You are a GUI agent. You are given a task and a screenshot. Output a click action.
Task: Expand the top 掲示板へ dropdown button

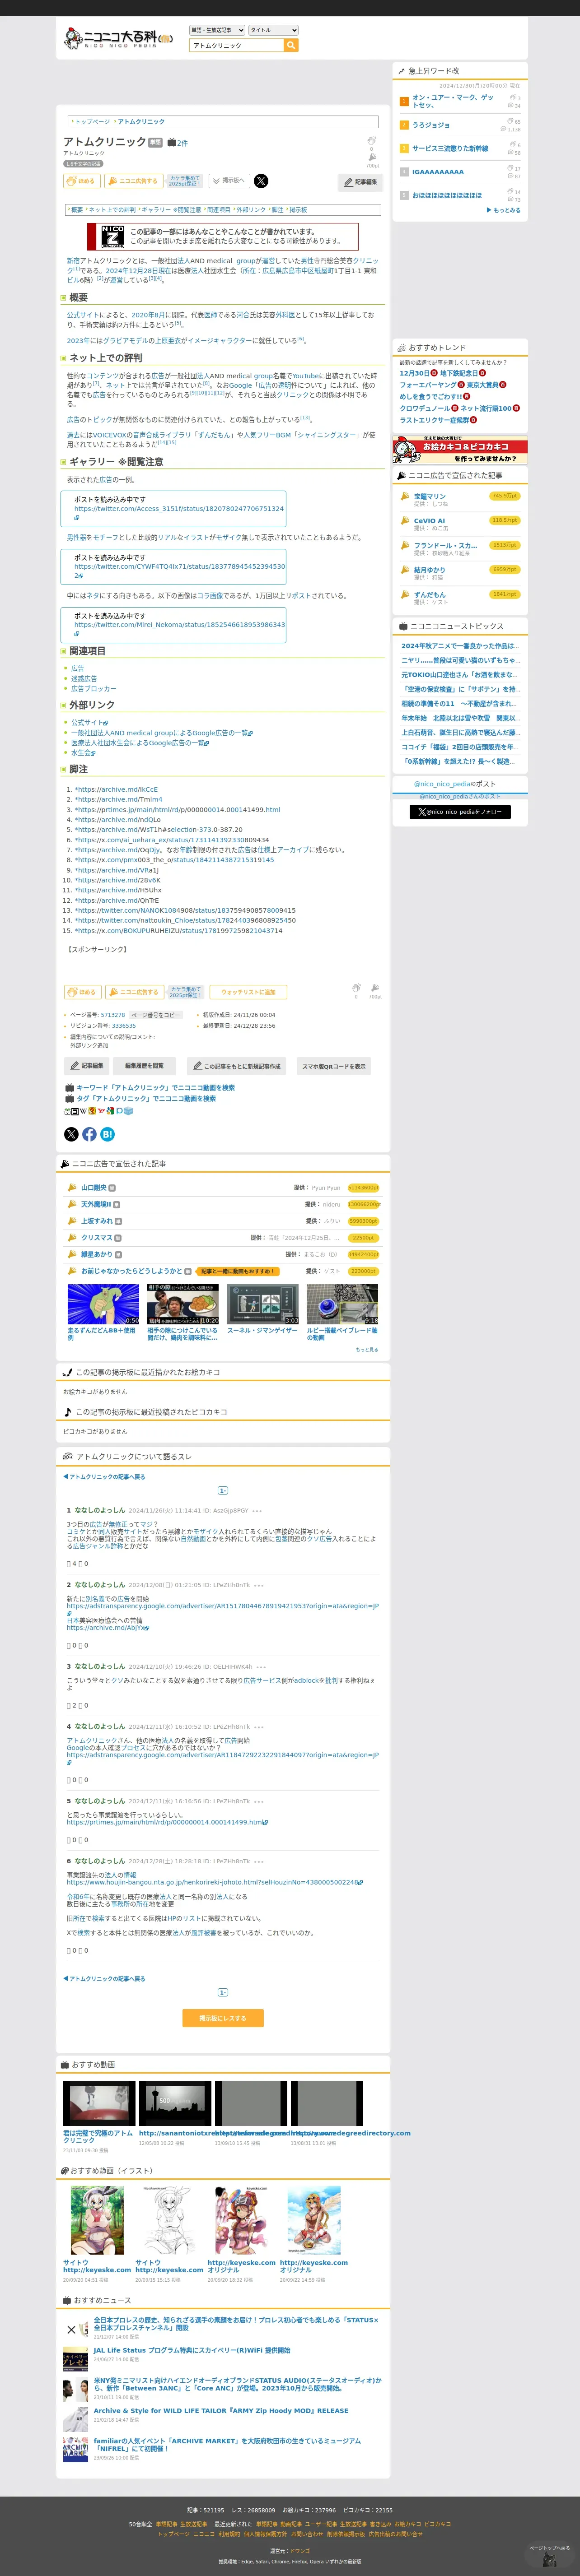tap(229, 181)
